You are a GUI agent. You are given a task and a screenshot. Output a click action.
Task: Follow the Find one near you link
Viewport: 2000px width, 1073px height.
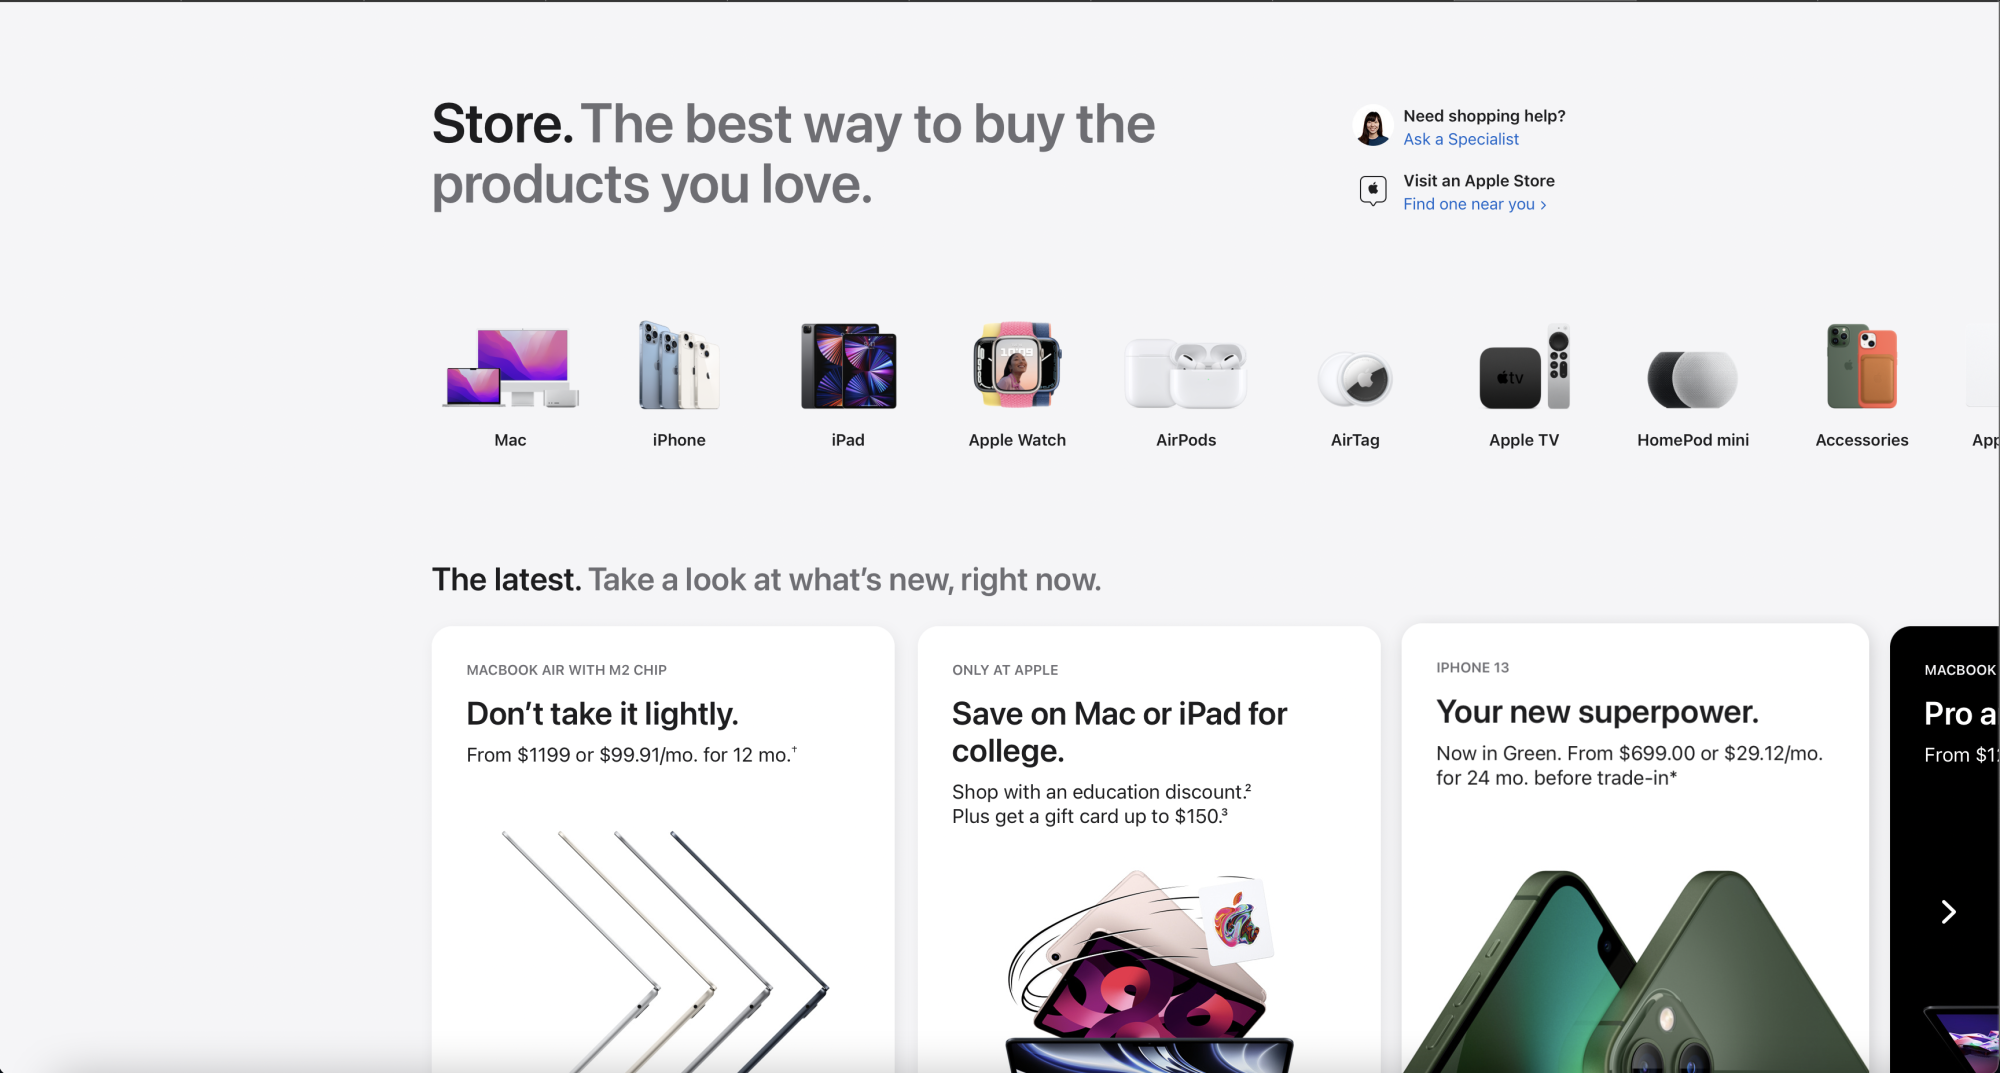point(1474,204)
